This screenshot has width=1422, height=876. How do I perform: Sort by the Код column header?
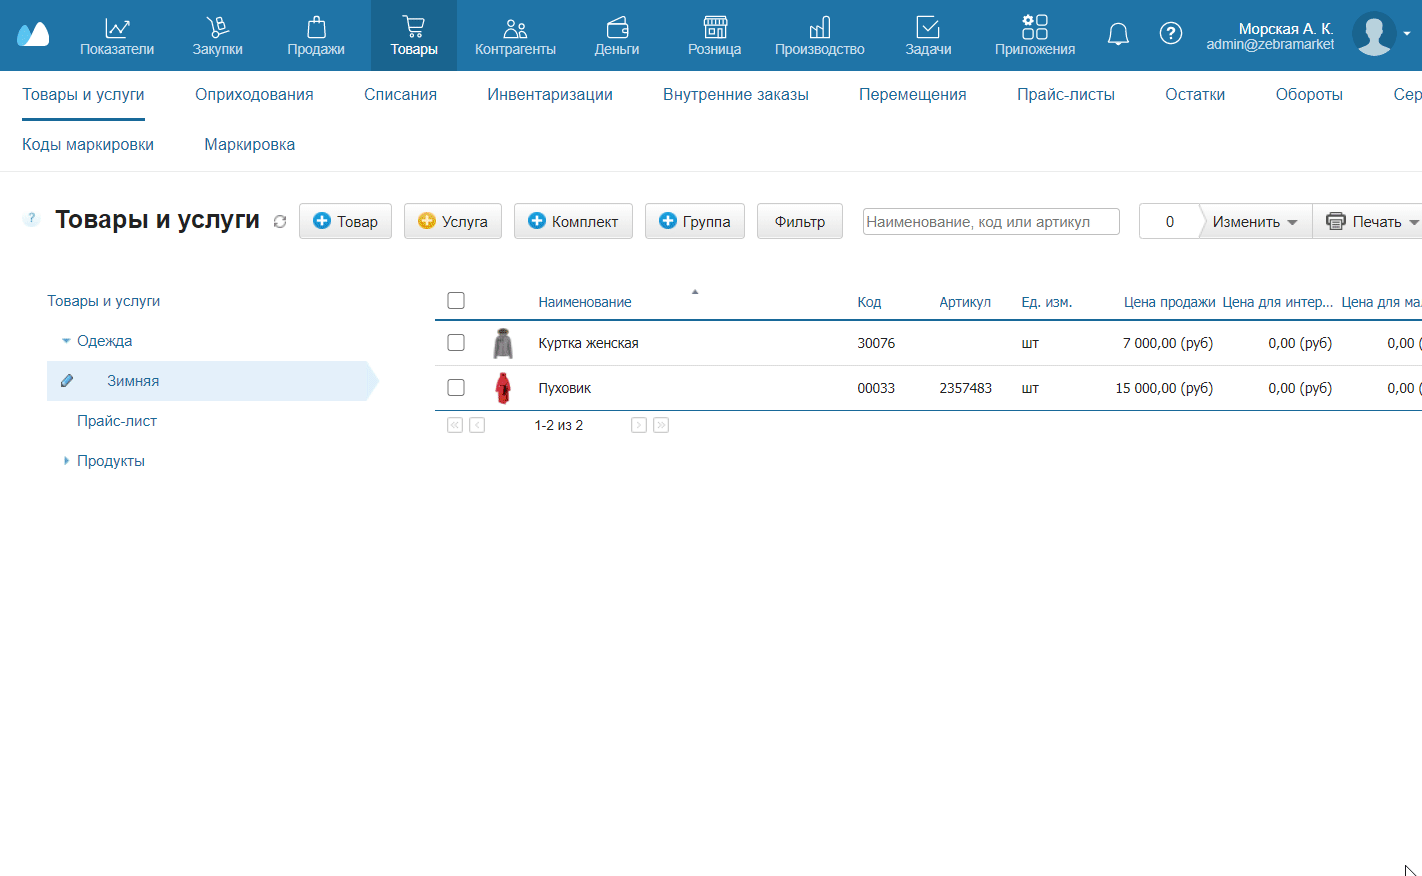(x=869, y=302)
